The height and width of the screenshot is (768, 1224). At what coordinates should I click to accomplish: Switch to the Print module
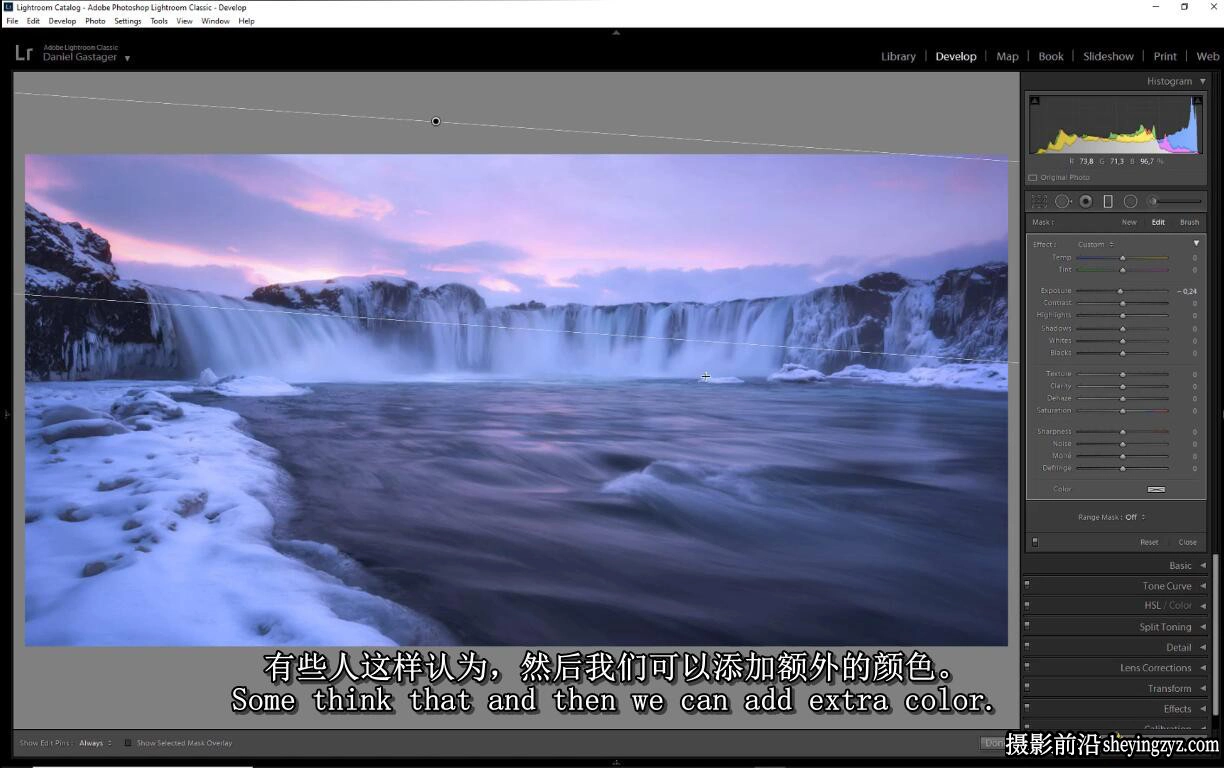pyautogui.click(x=1165, y=57)
